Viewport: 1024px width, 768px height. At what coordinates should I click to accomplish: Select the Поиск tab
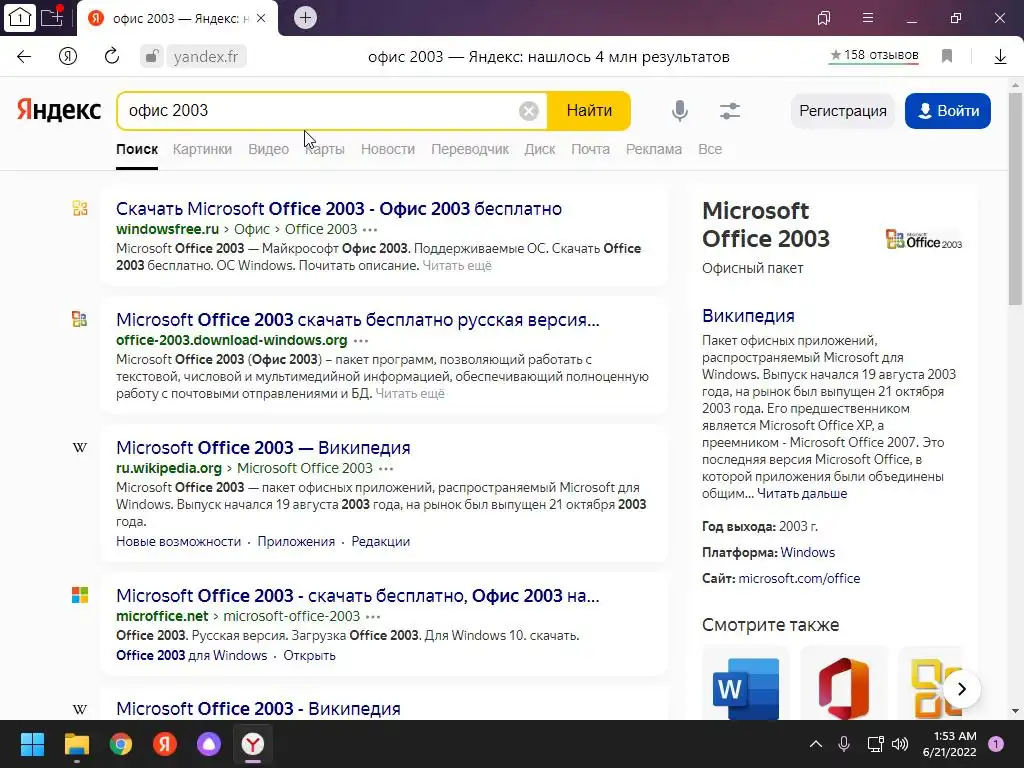(137, 149)
